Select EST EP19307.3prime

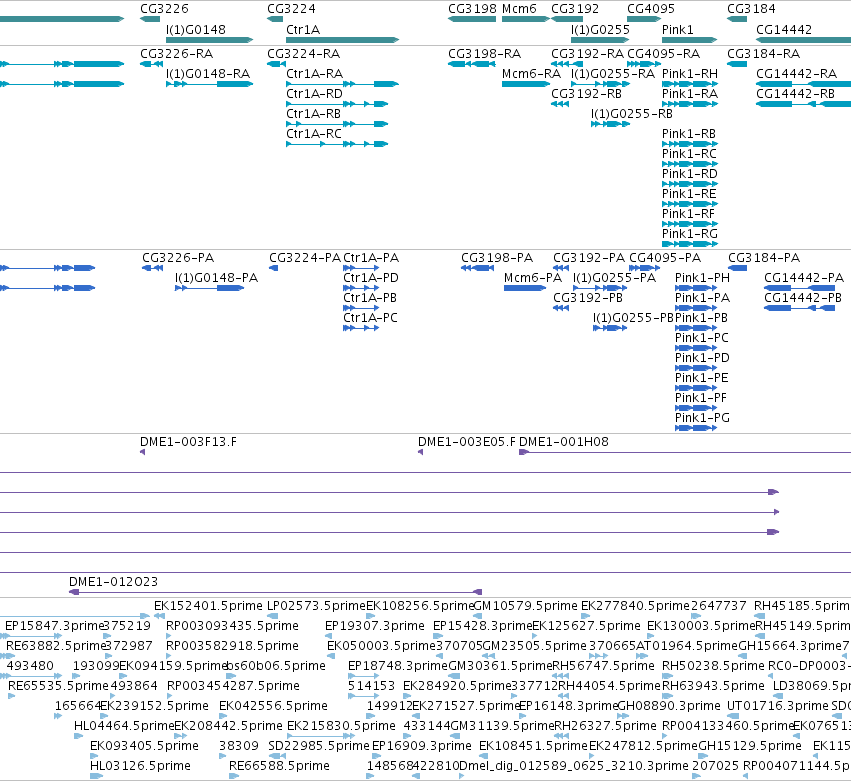pos(374,626)
